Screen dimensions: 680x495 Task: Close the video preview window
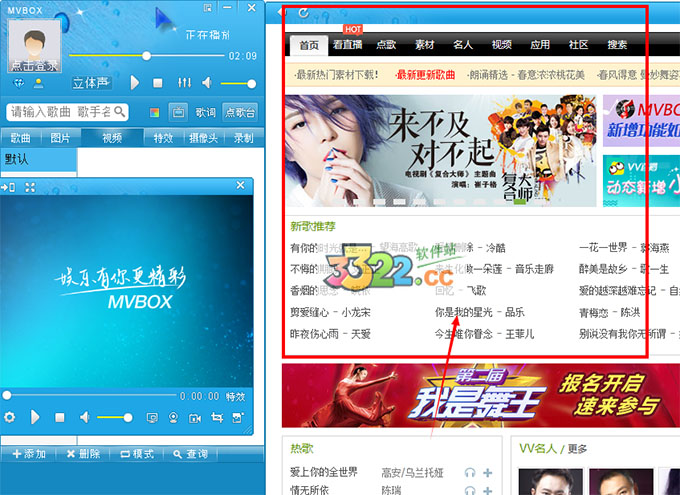click(x=241, y=185)
